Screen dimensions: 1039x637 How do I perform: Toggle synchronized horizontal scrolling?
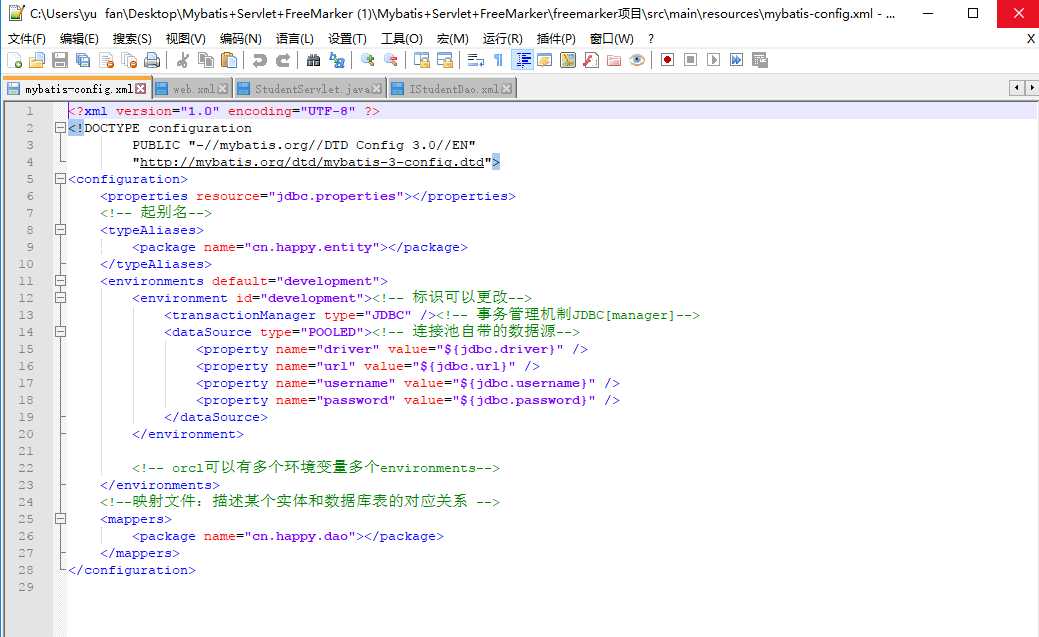[445, 60]
